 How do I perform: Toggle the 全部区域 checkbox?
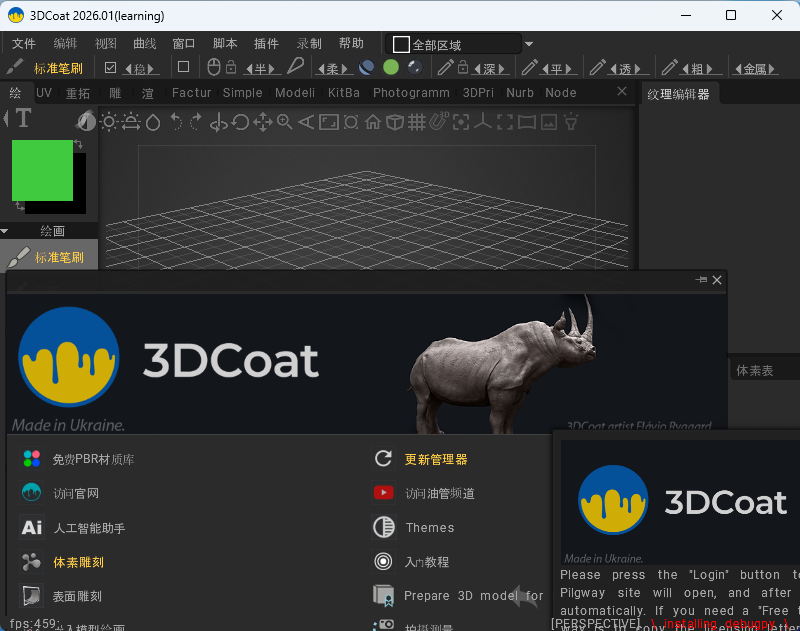pyautogui.click(x=402, y=45)
